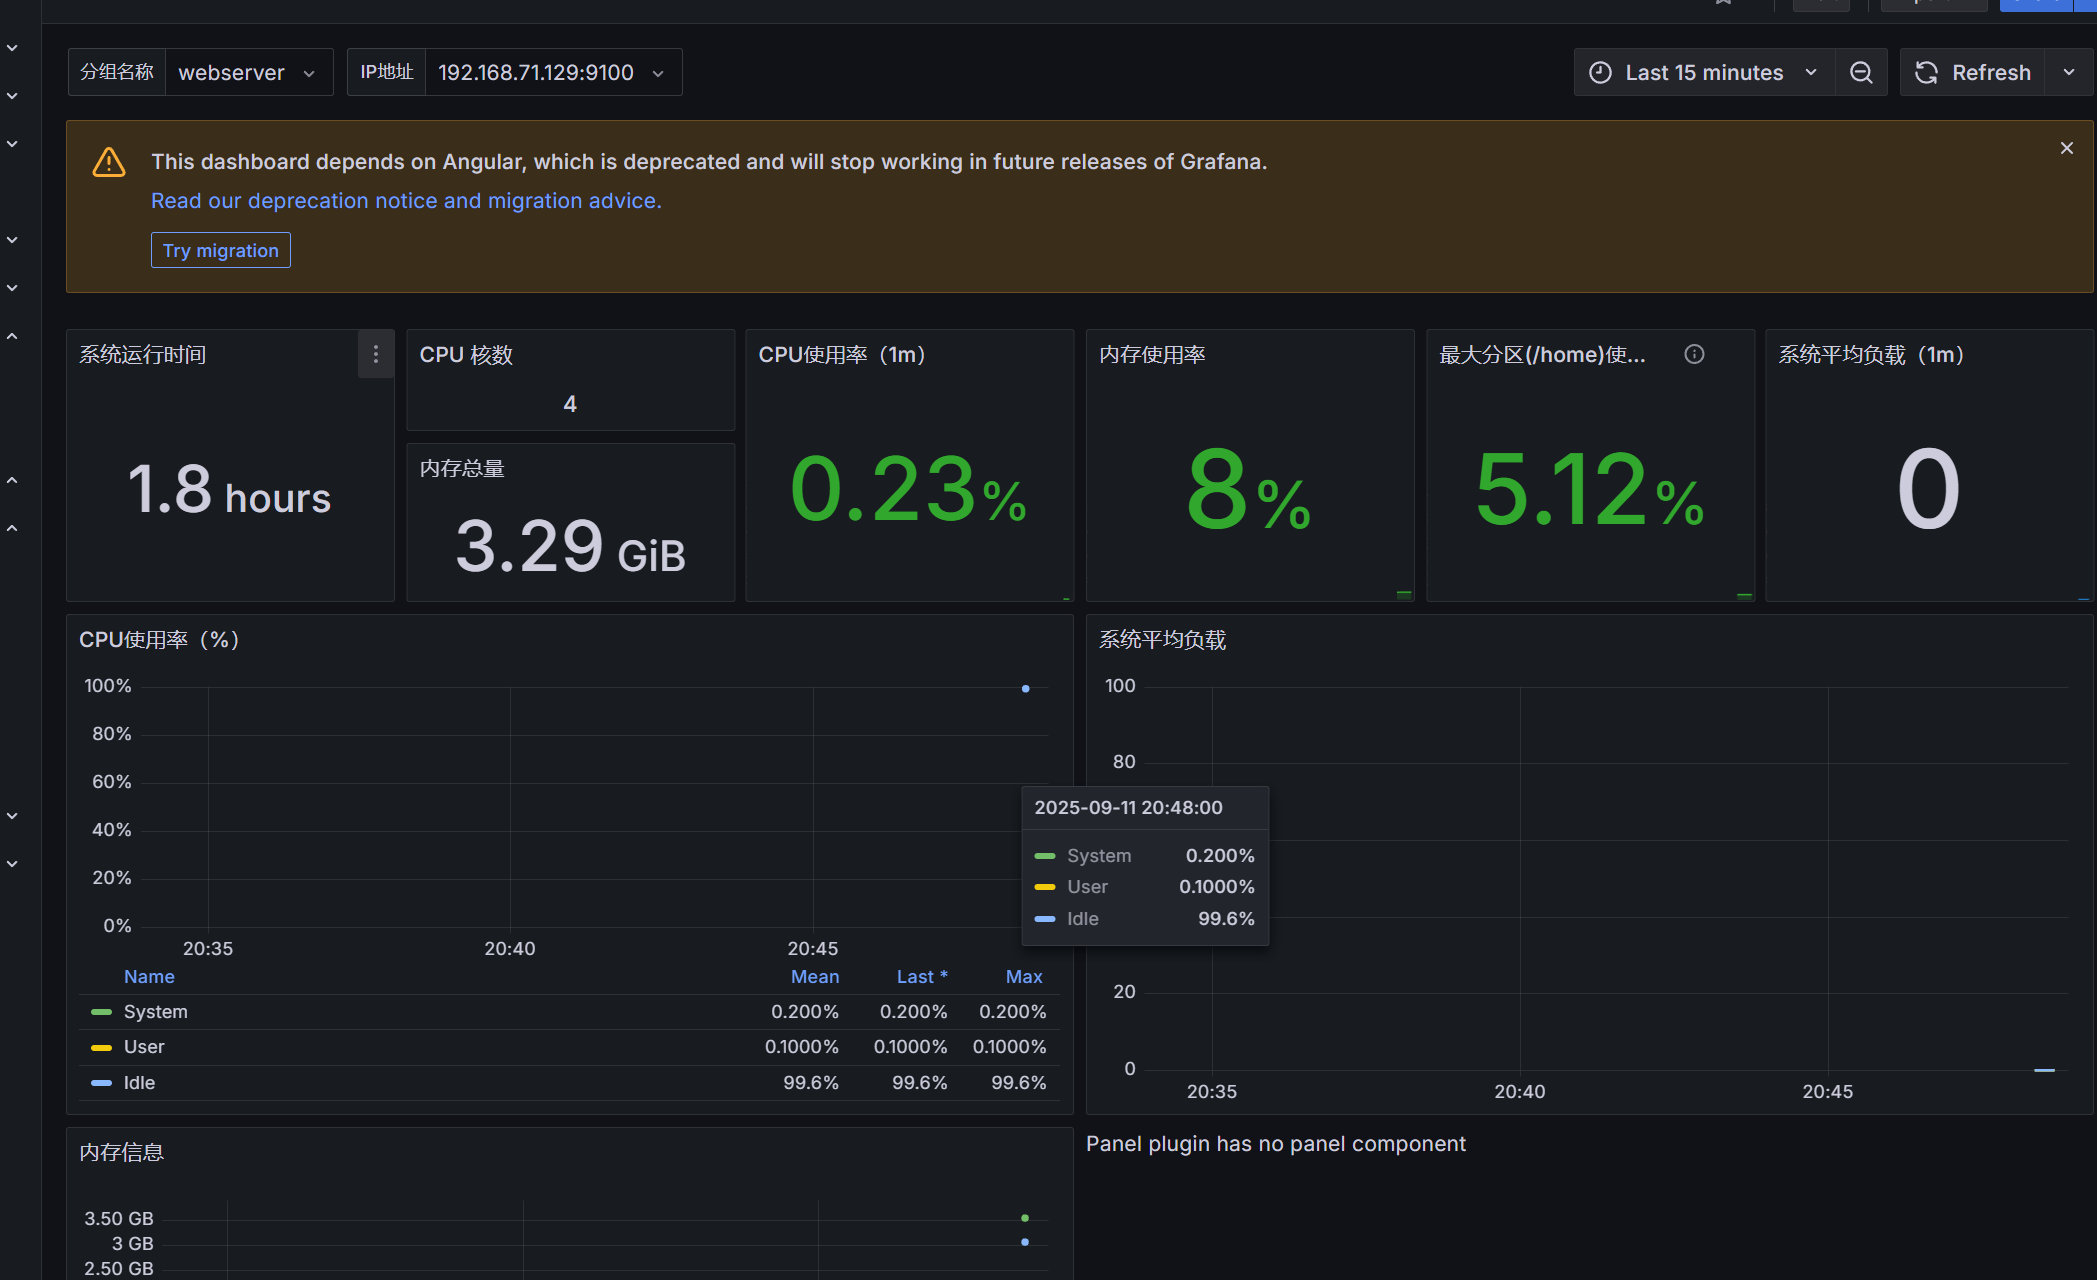Click the clock icon in time picker
The width and height of the screenshot is (2097, 1280).
point(1600,72)
